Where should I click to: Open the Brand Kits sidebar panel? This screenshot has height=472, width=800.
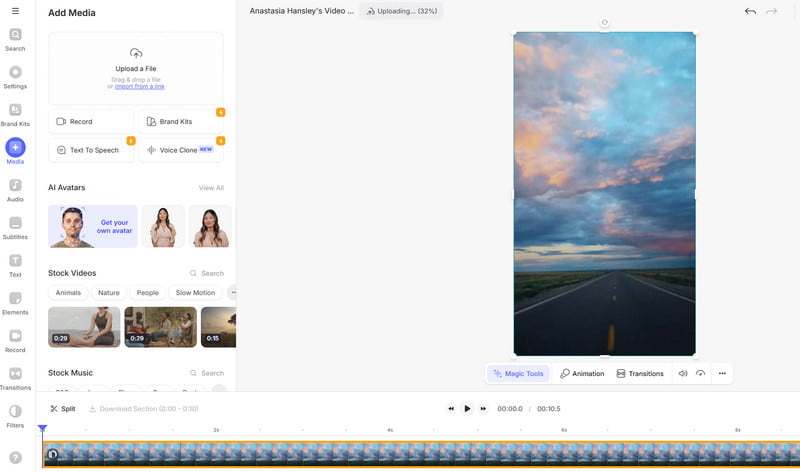15,112
